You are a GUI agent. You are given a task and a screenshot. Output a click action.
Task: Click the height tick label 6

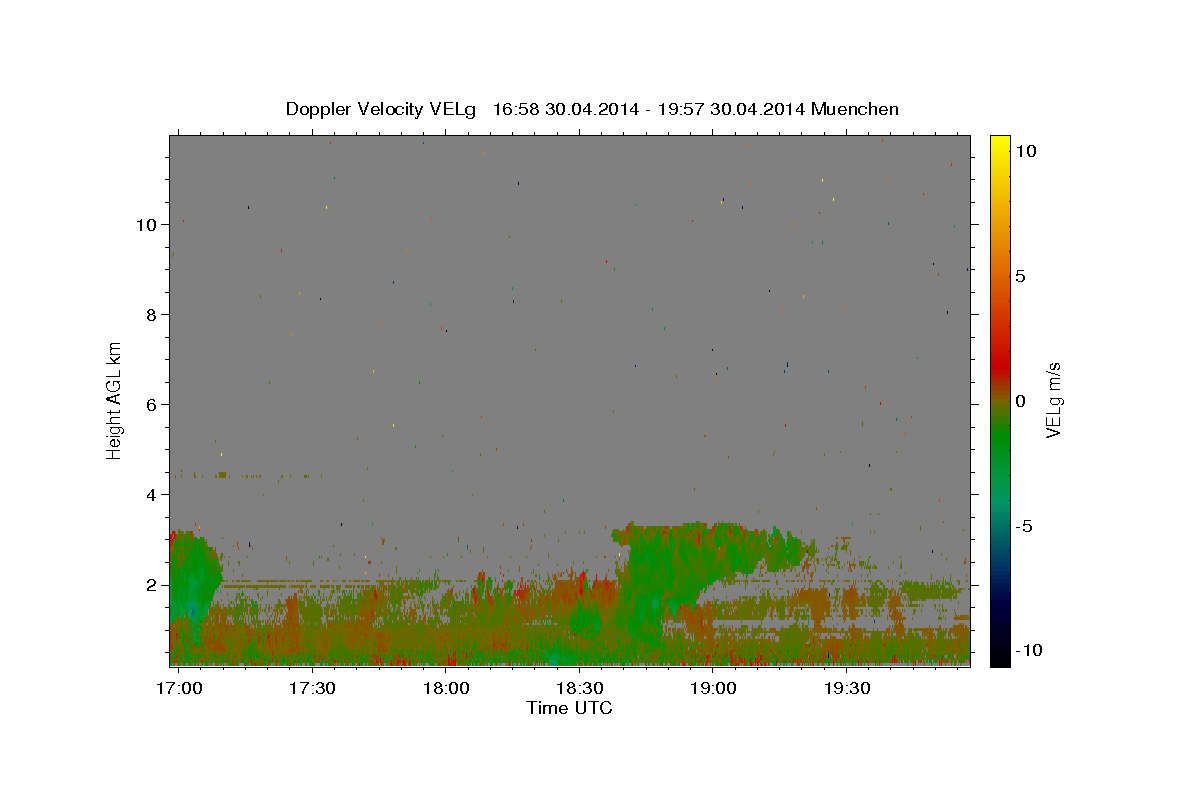click(149, 405)
